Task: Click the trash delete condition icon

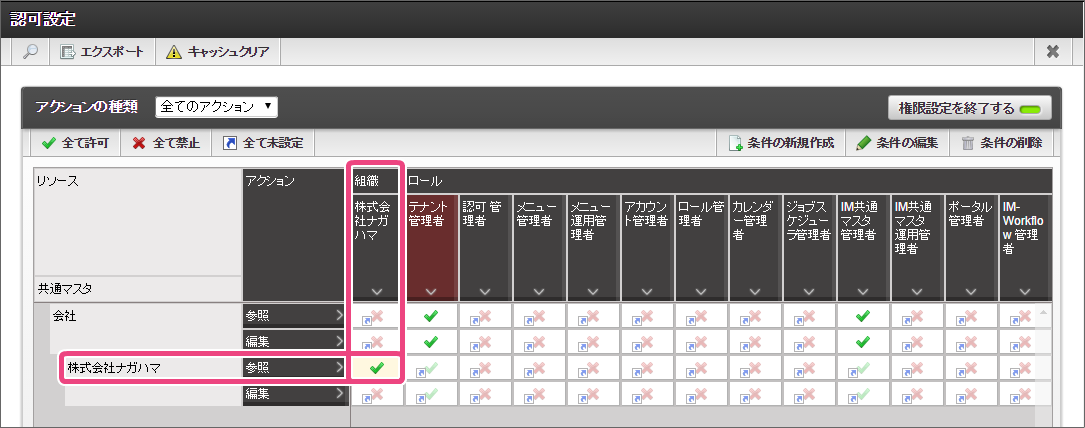Action: pyautogui.click(x=968, y=143)
